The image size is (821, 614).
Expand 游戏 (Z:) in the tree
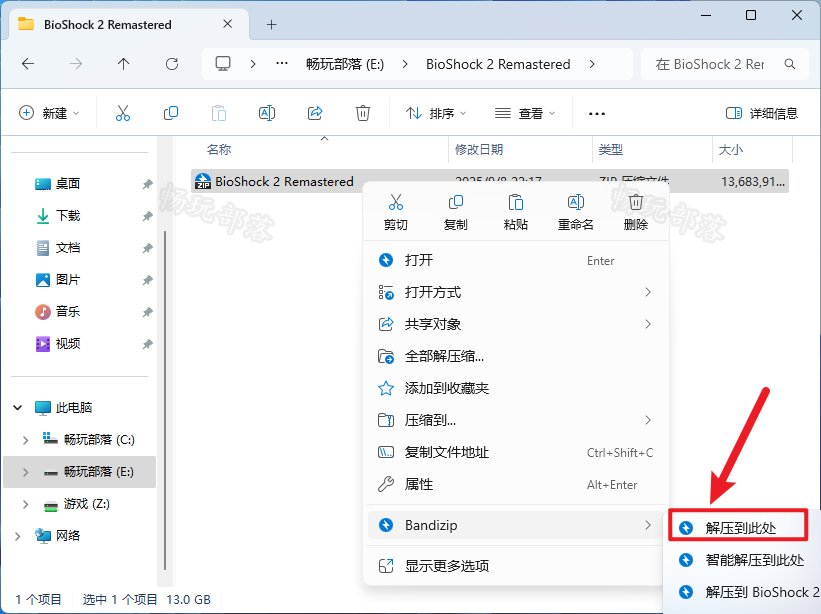25,504
